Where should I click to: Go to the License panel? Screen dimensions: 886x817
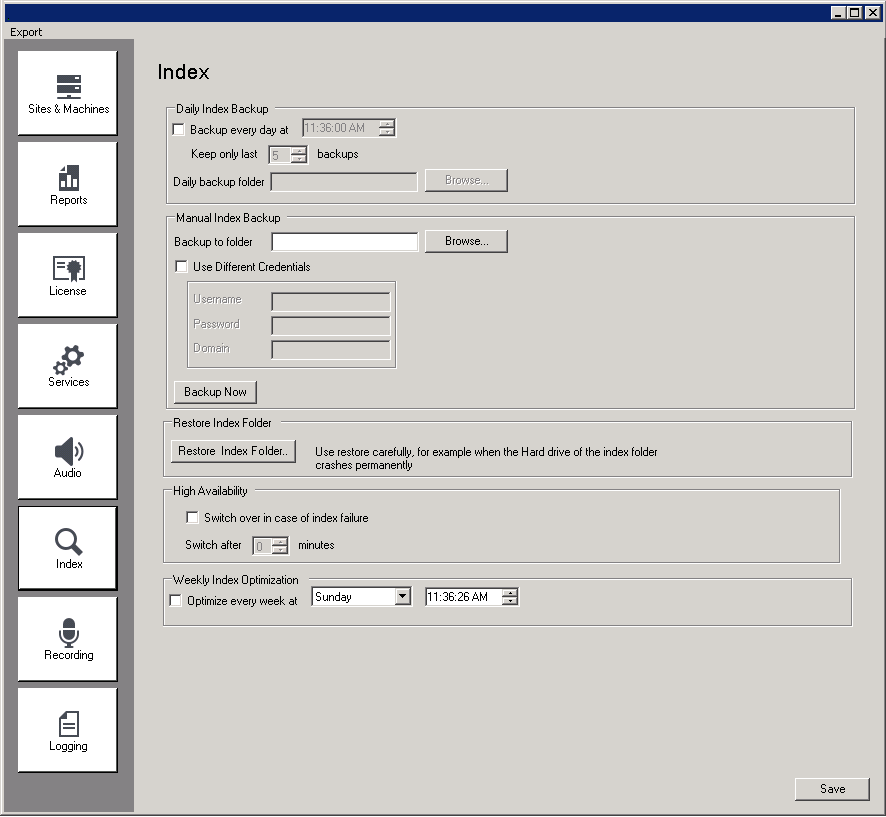(68, 275)
